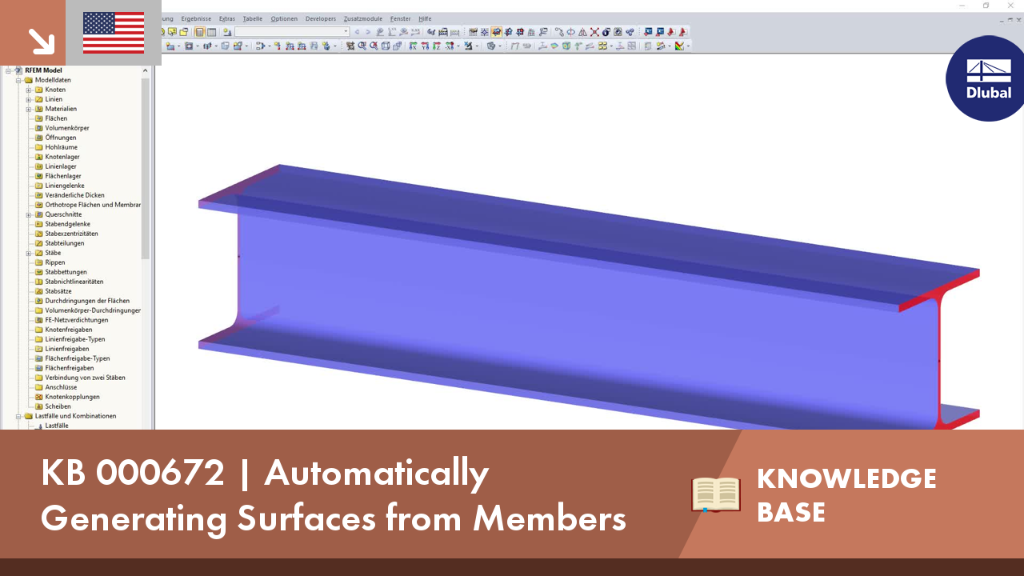This screenshot has width=1024, height=576.
Task: Open the Zusatzmodule menu
Action: pyautogui.click(x=362, y=19)
